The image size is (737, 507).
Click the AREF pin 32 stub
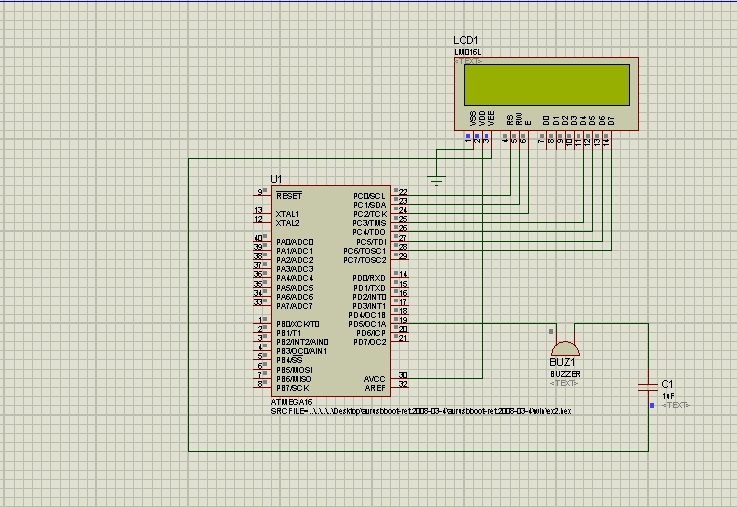coord(400,387)
